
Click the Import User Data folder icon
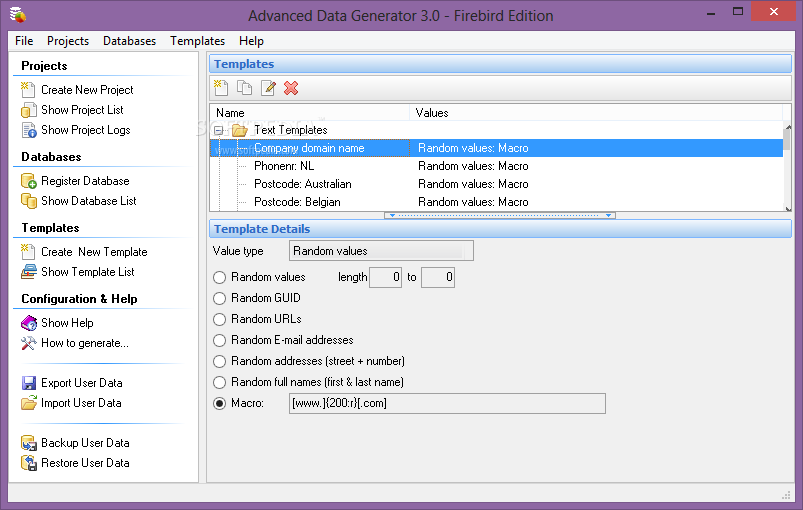click(29, 403)
